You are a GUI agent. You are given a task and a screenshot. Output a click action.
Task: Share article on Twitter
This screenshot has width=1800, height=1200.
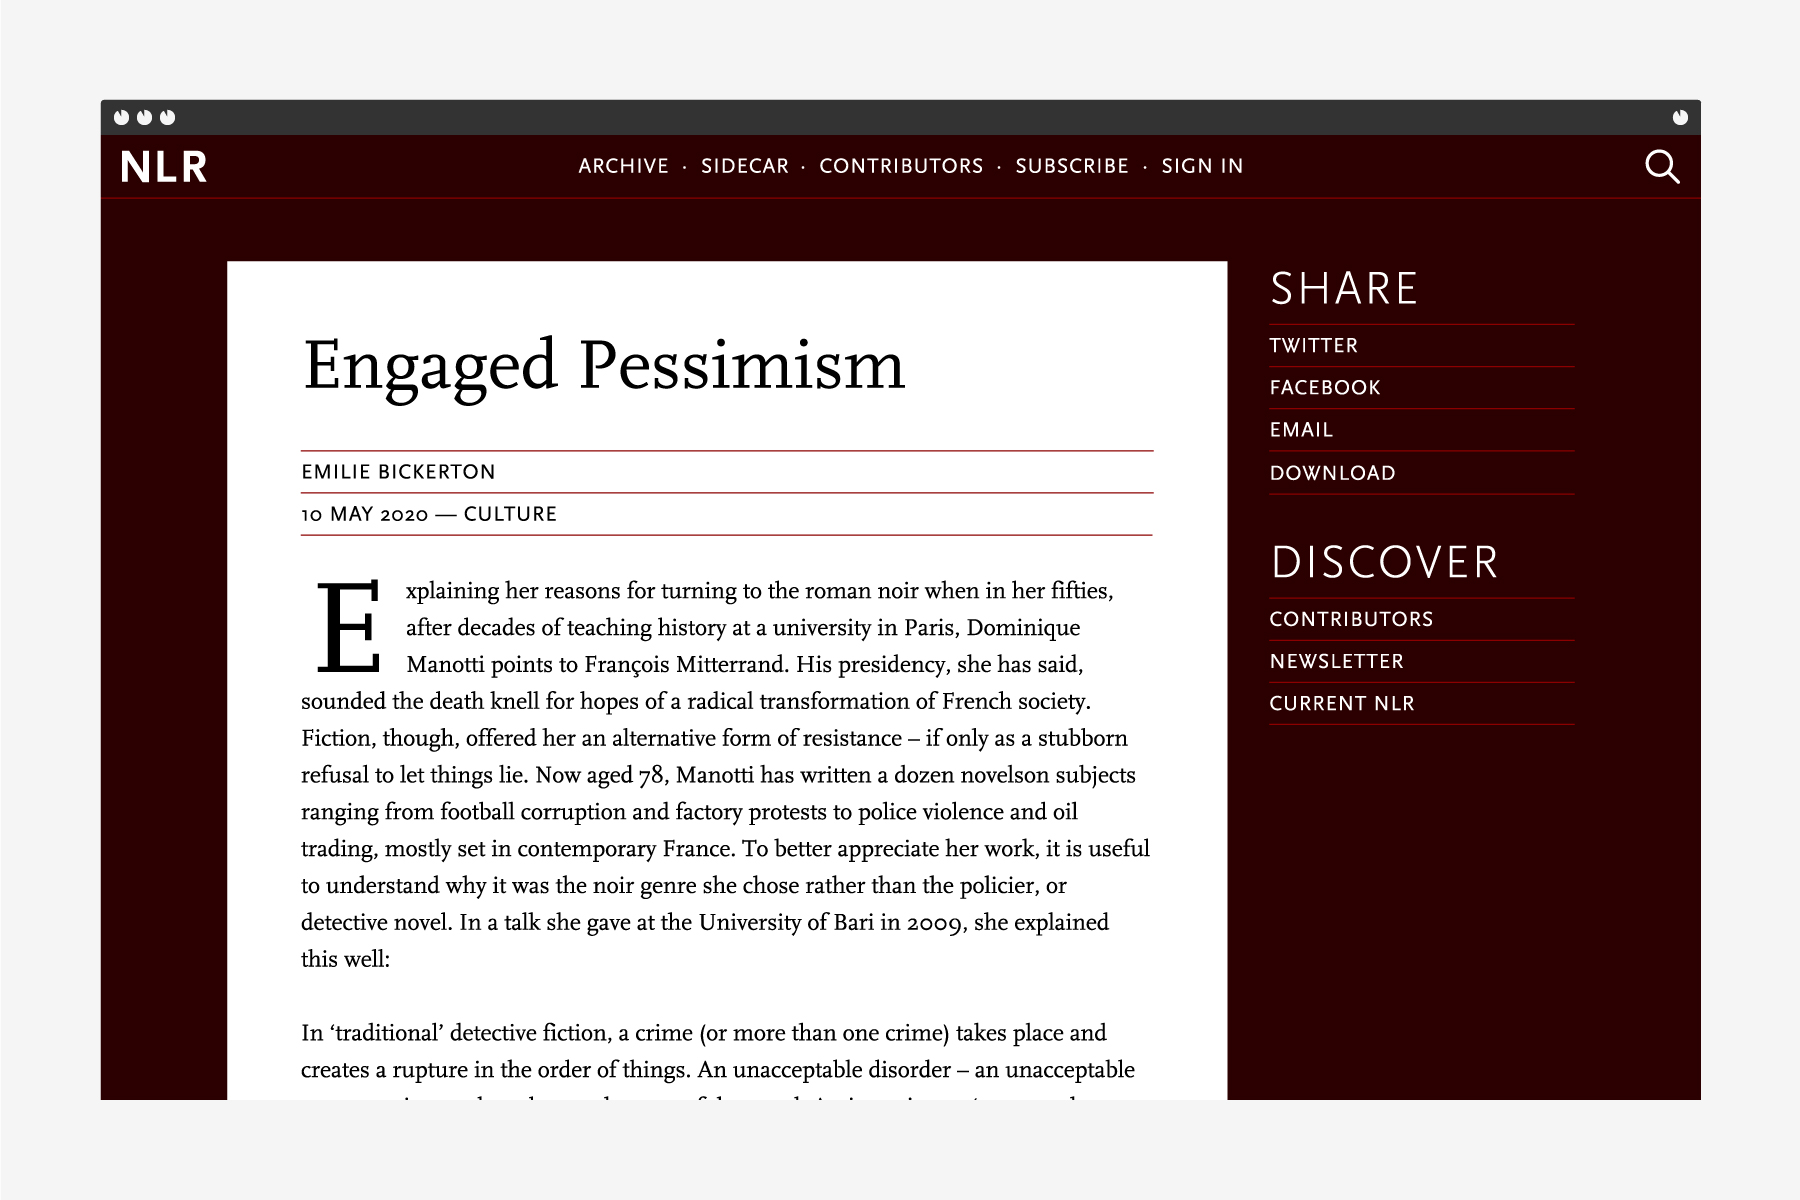click(1314, 346)
